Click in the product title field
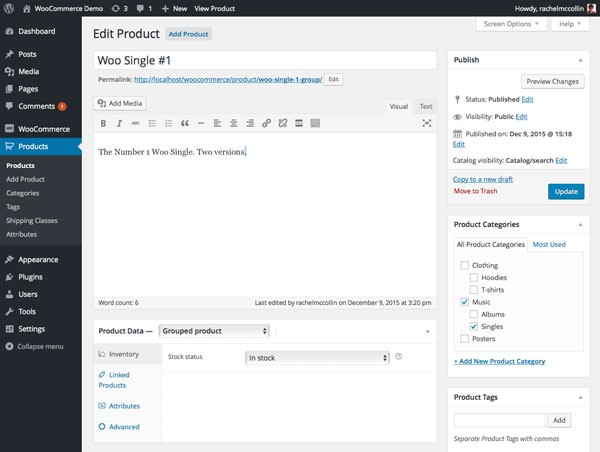 (x=265, y=60)
